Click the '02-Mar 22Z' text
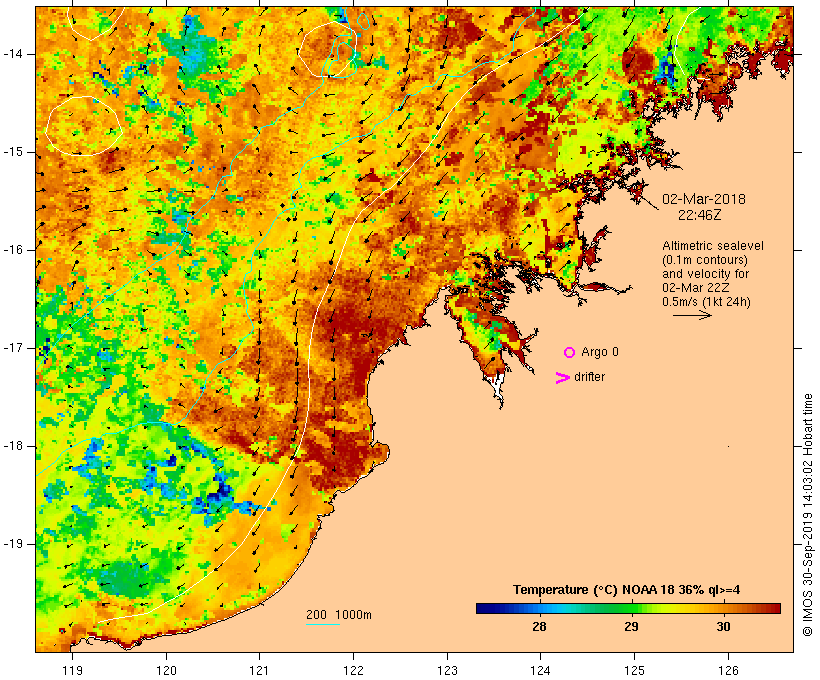Image resolution: width=820 pixels, height=680 pixels. [x=696, y=288]
